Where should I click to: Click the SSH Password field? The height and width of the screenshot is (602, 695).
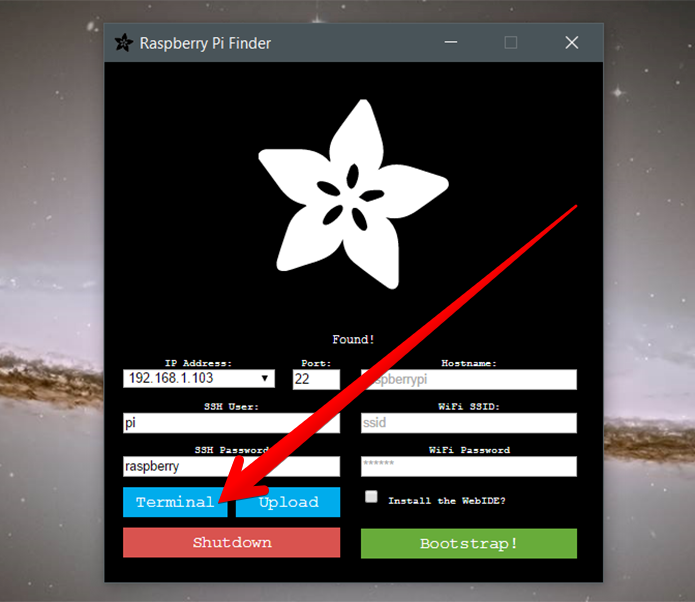(231, 466)
